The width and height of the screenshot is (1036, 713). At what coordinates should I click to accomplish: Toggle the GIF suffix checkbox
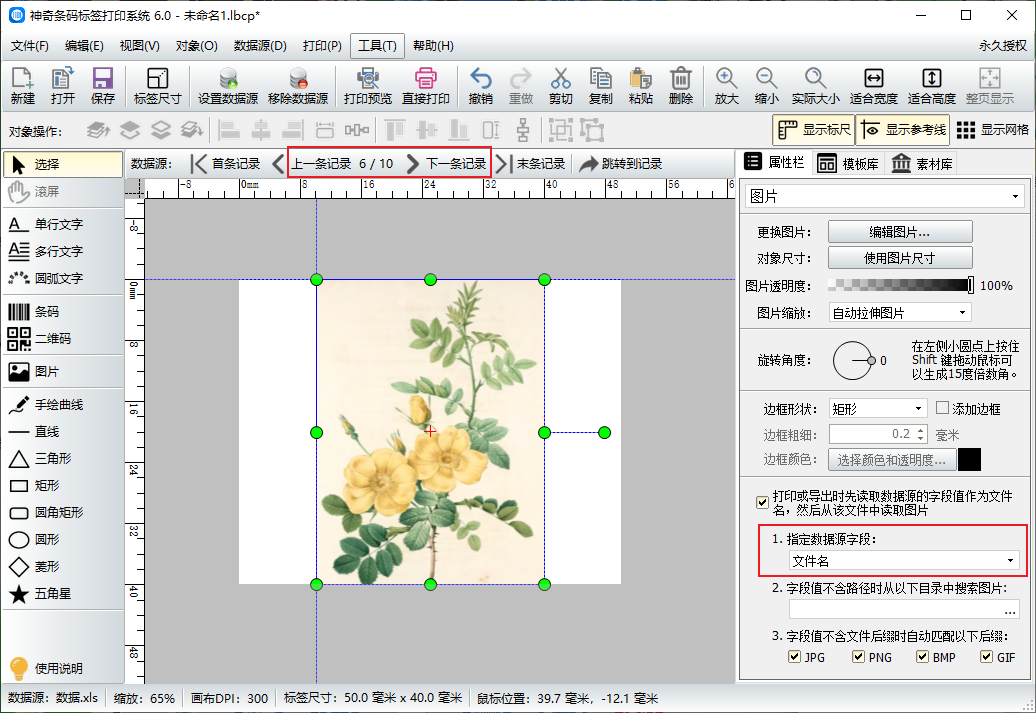pyautogui.click(x=986, y=657)
